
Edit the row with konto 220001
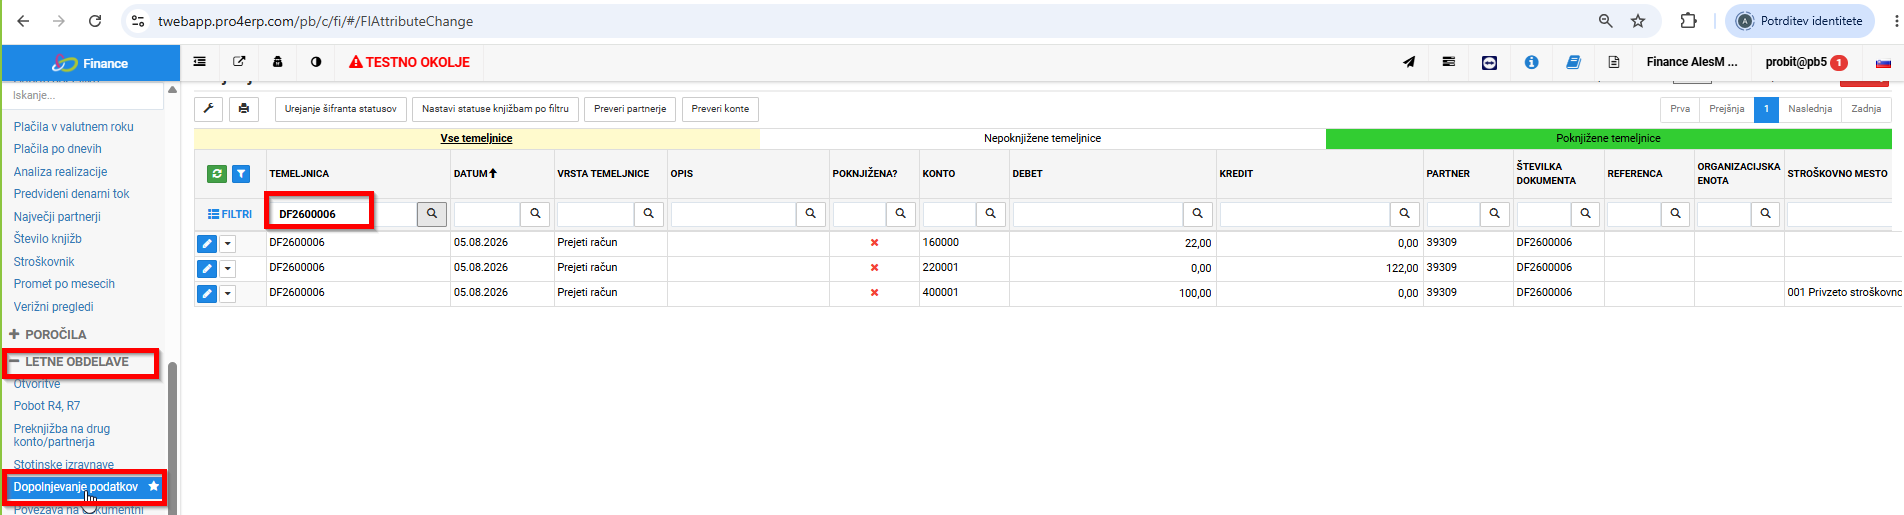pos(206,268)
